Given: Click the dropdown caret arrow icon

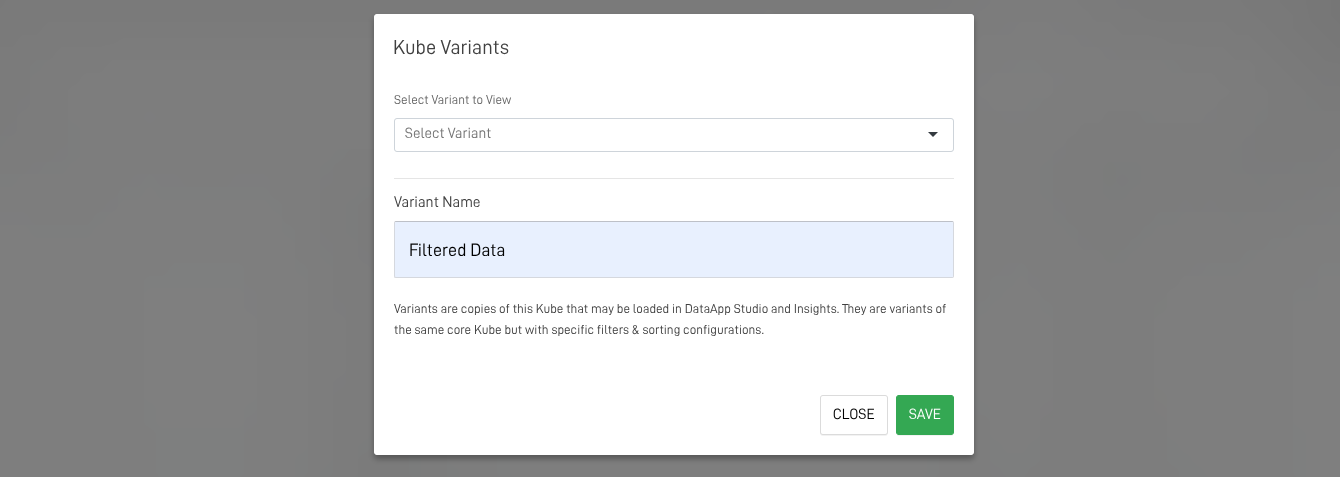Looking at the screenshot, I should (933, 134).
